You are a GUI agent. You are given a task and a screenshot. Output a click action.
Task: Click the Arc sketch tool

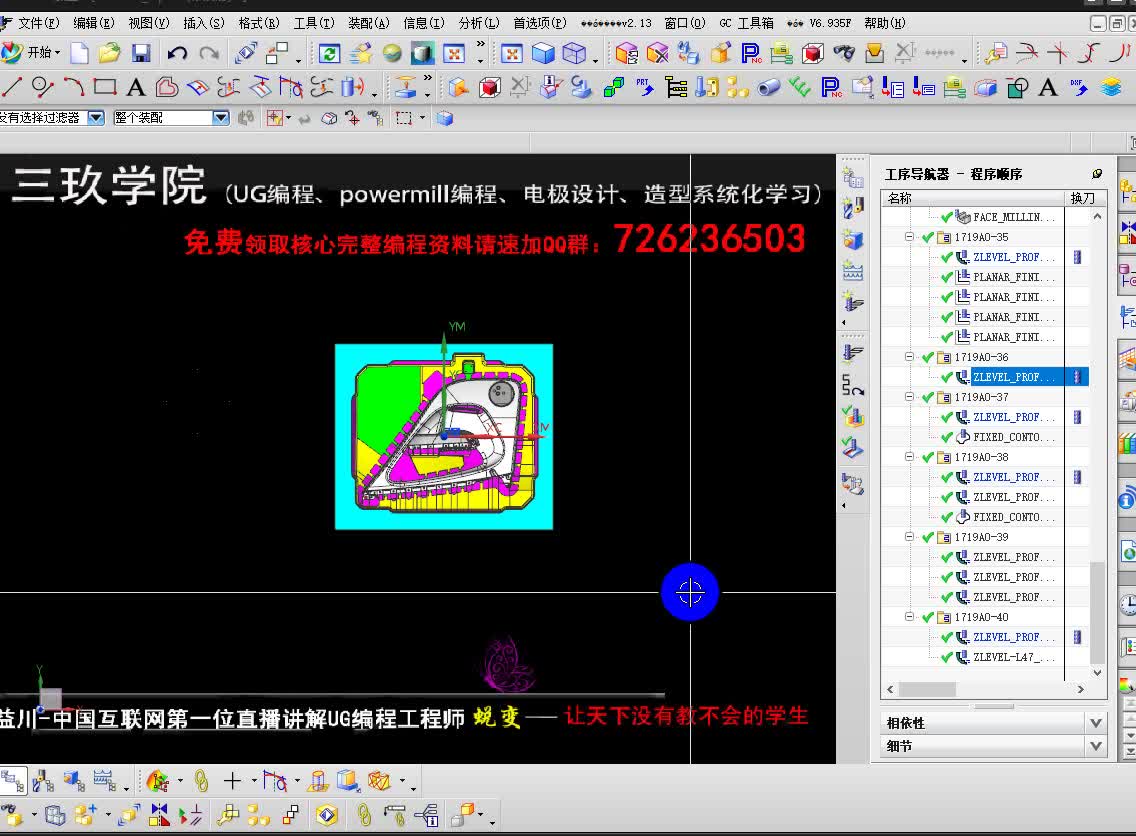pyautogui.click(x=76, y=87)
